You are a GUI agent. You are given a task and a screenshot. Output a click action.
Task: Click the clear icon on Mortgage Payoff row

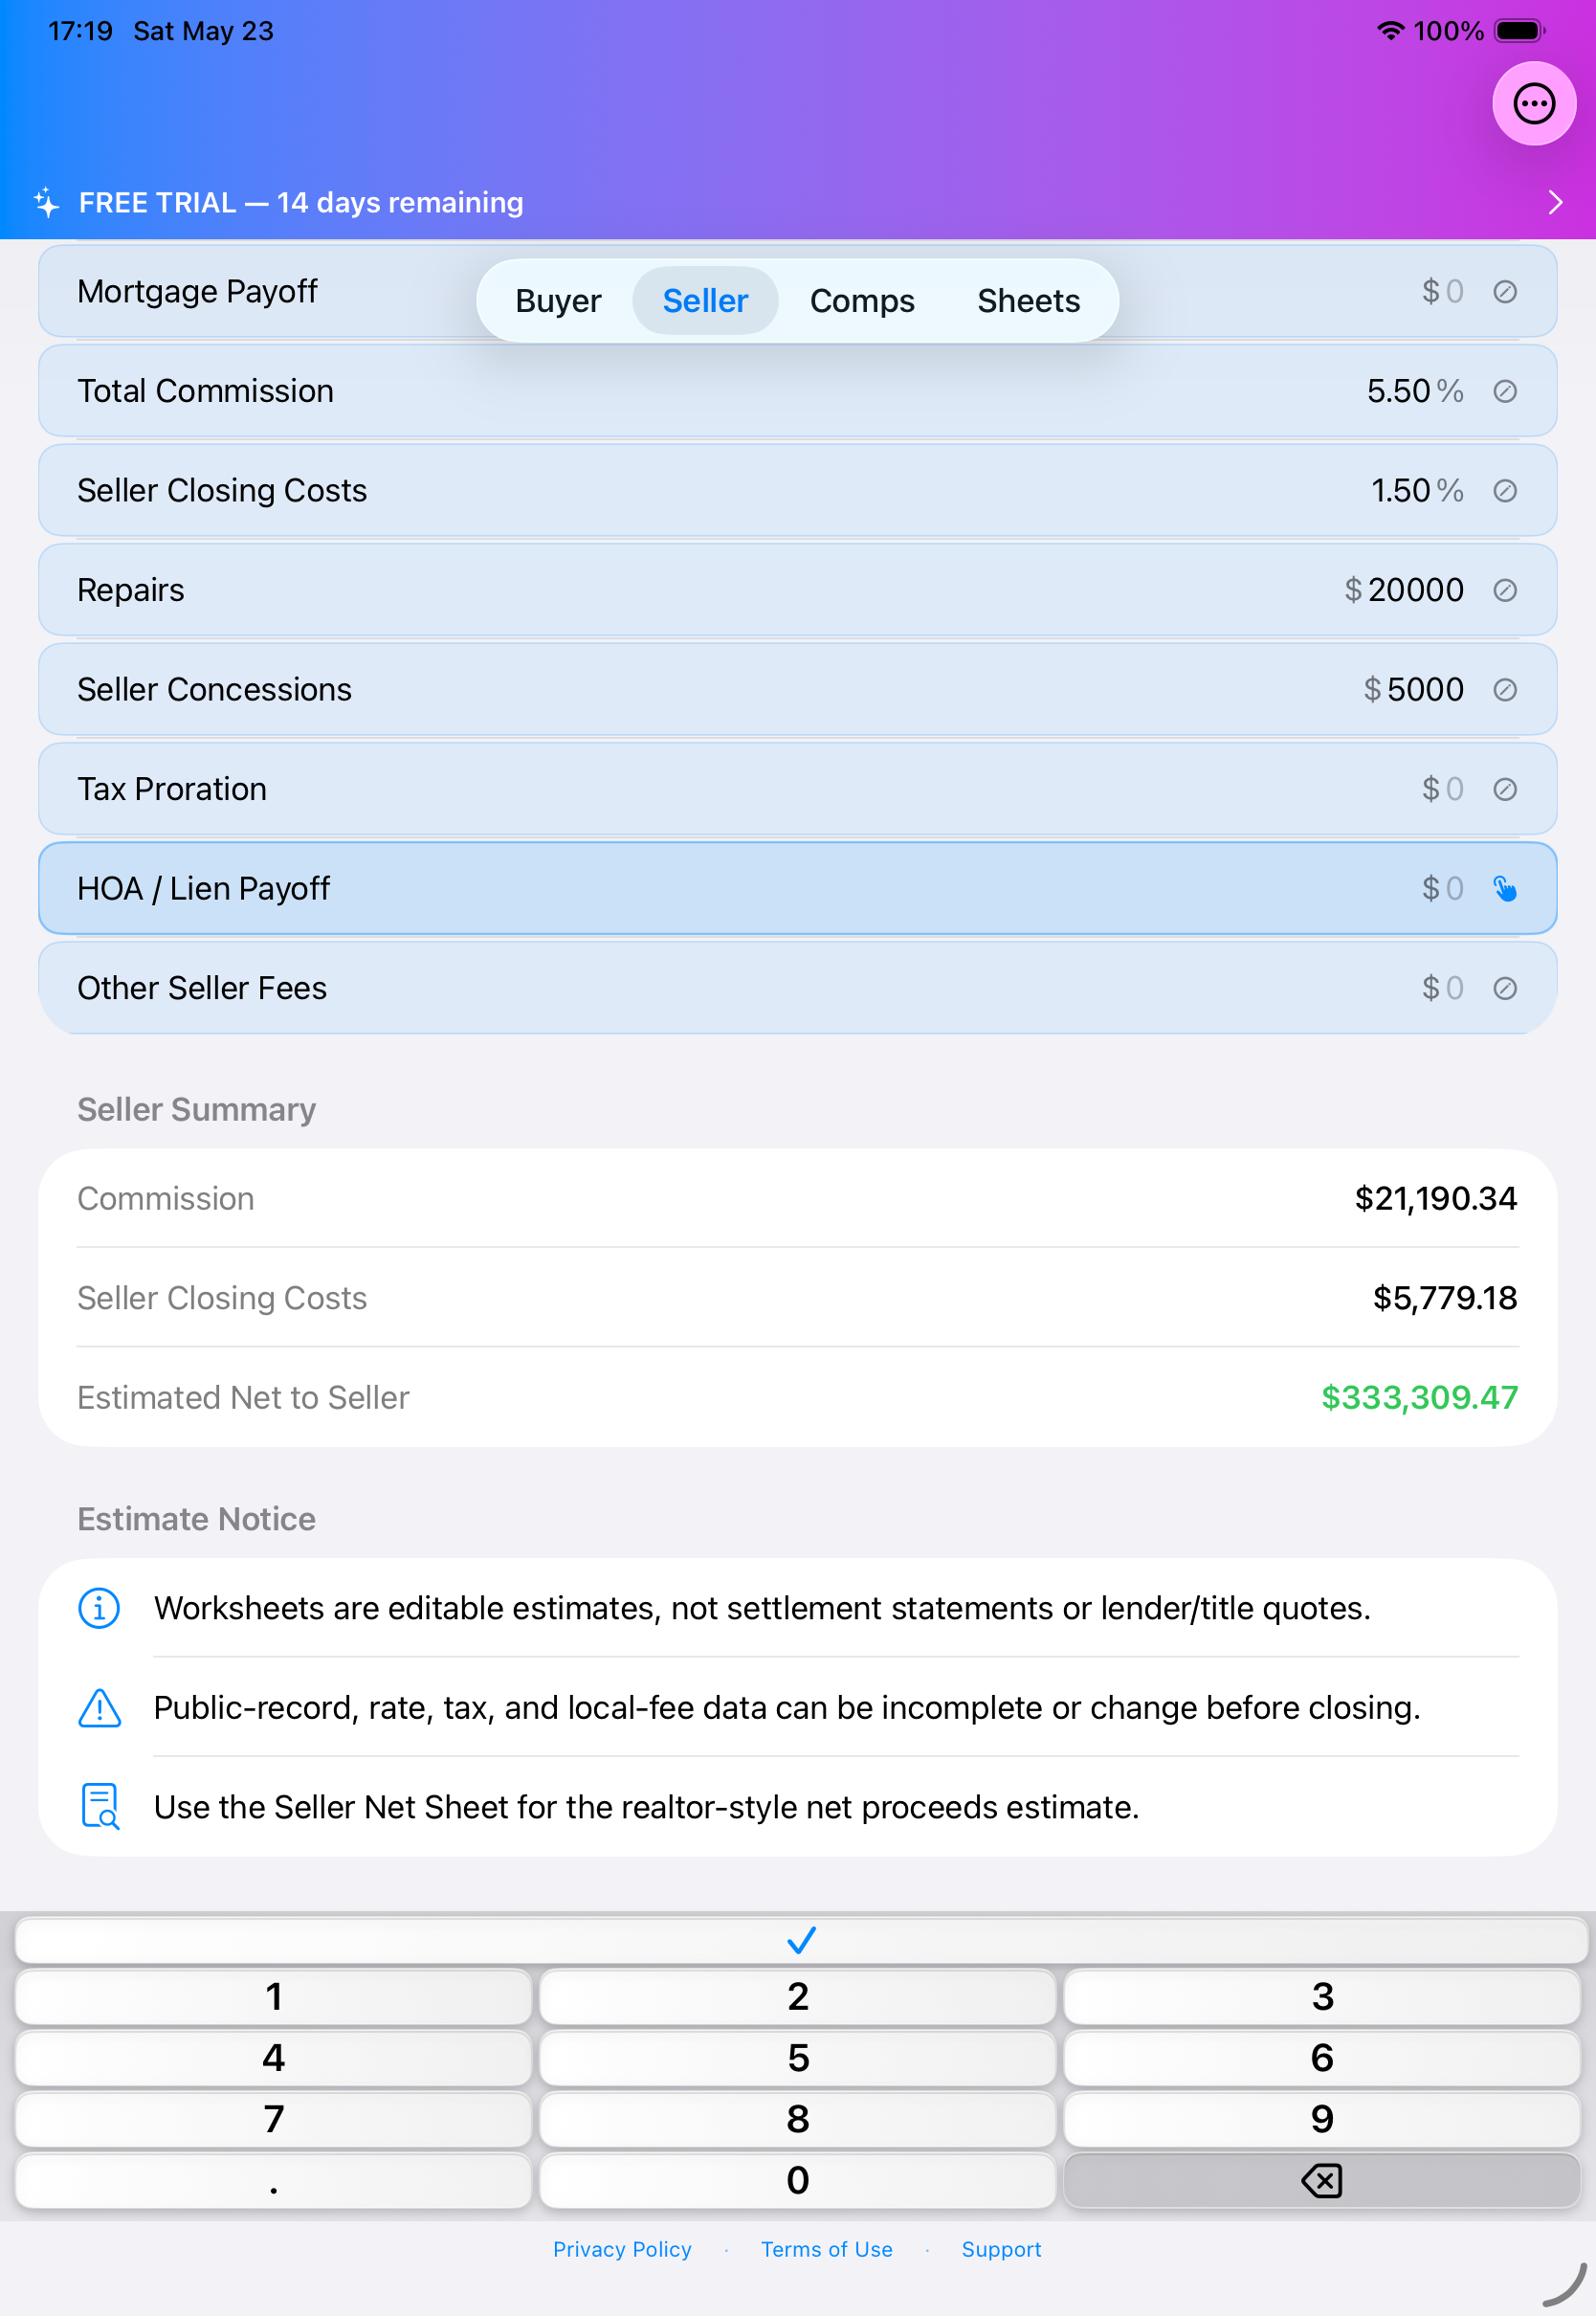(x=1504, y=292)
